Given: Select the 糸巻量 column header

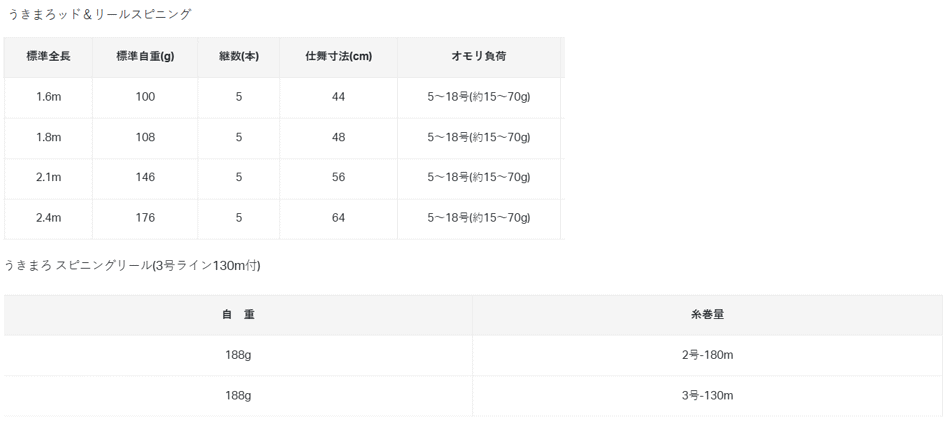Looking at the screenshot, I should tap(707, 314).
